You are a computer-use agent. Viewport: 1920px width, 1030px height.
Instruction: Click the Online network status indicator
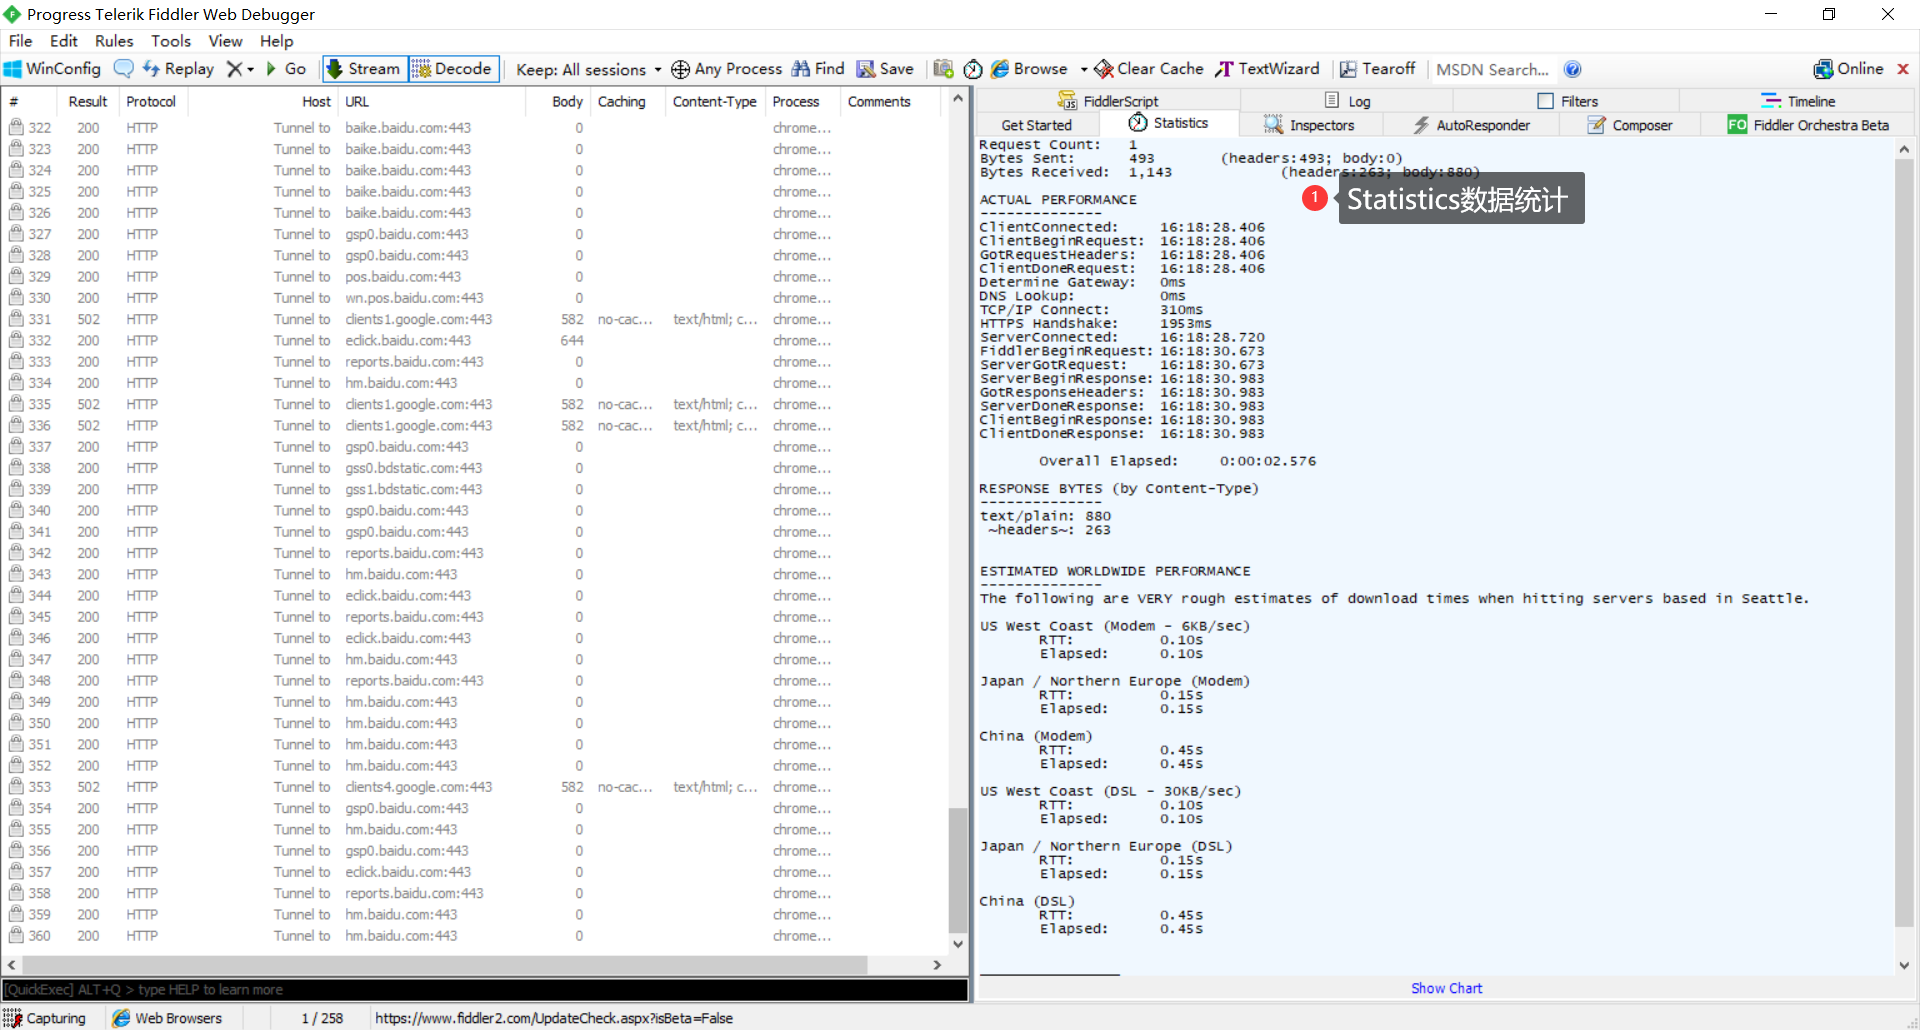click(1849, 69)
